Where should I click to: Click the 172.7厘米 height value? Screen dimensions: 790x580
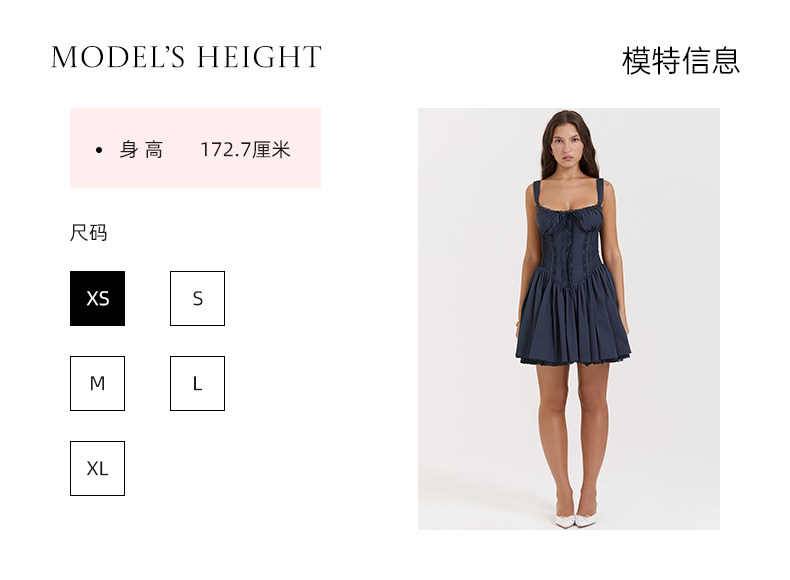245,150
